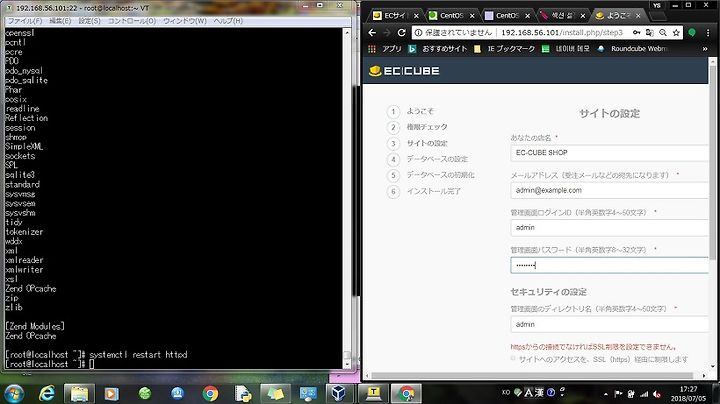720x404 pixels.
Task: Open the Windows Start menu
Action: click(x=14, y=393)
